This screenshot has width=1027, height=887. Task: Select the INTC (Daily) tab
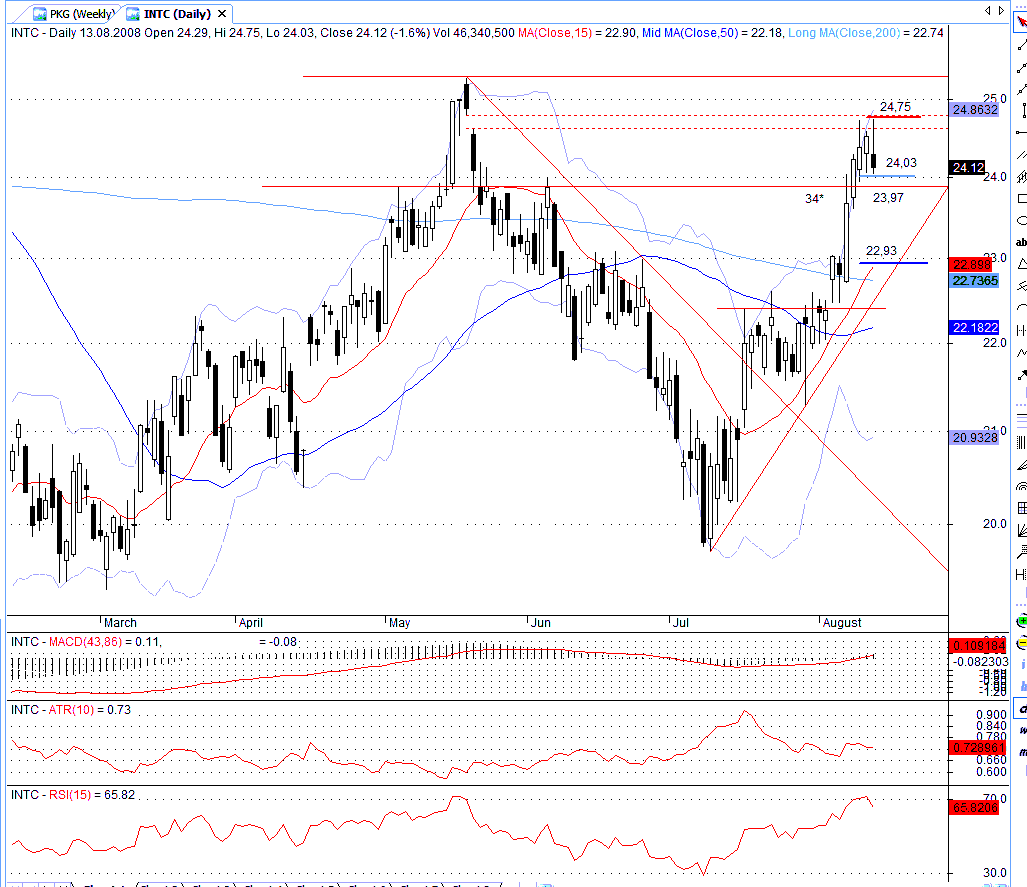[x=177, y=14]
